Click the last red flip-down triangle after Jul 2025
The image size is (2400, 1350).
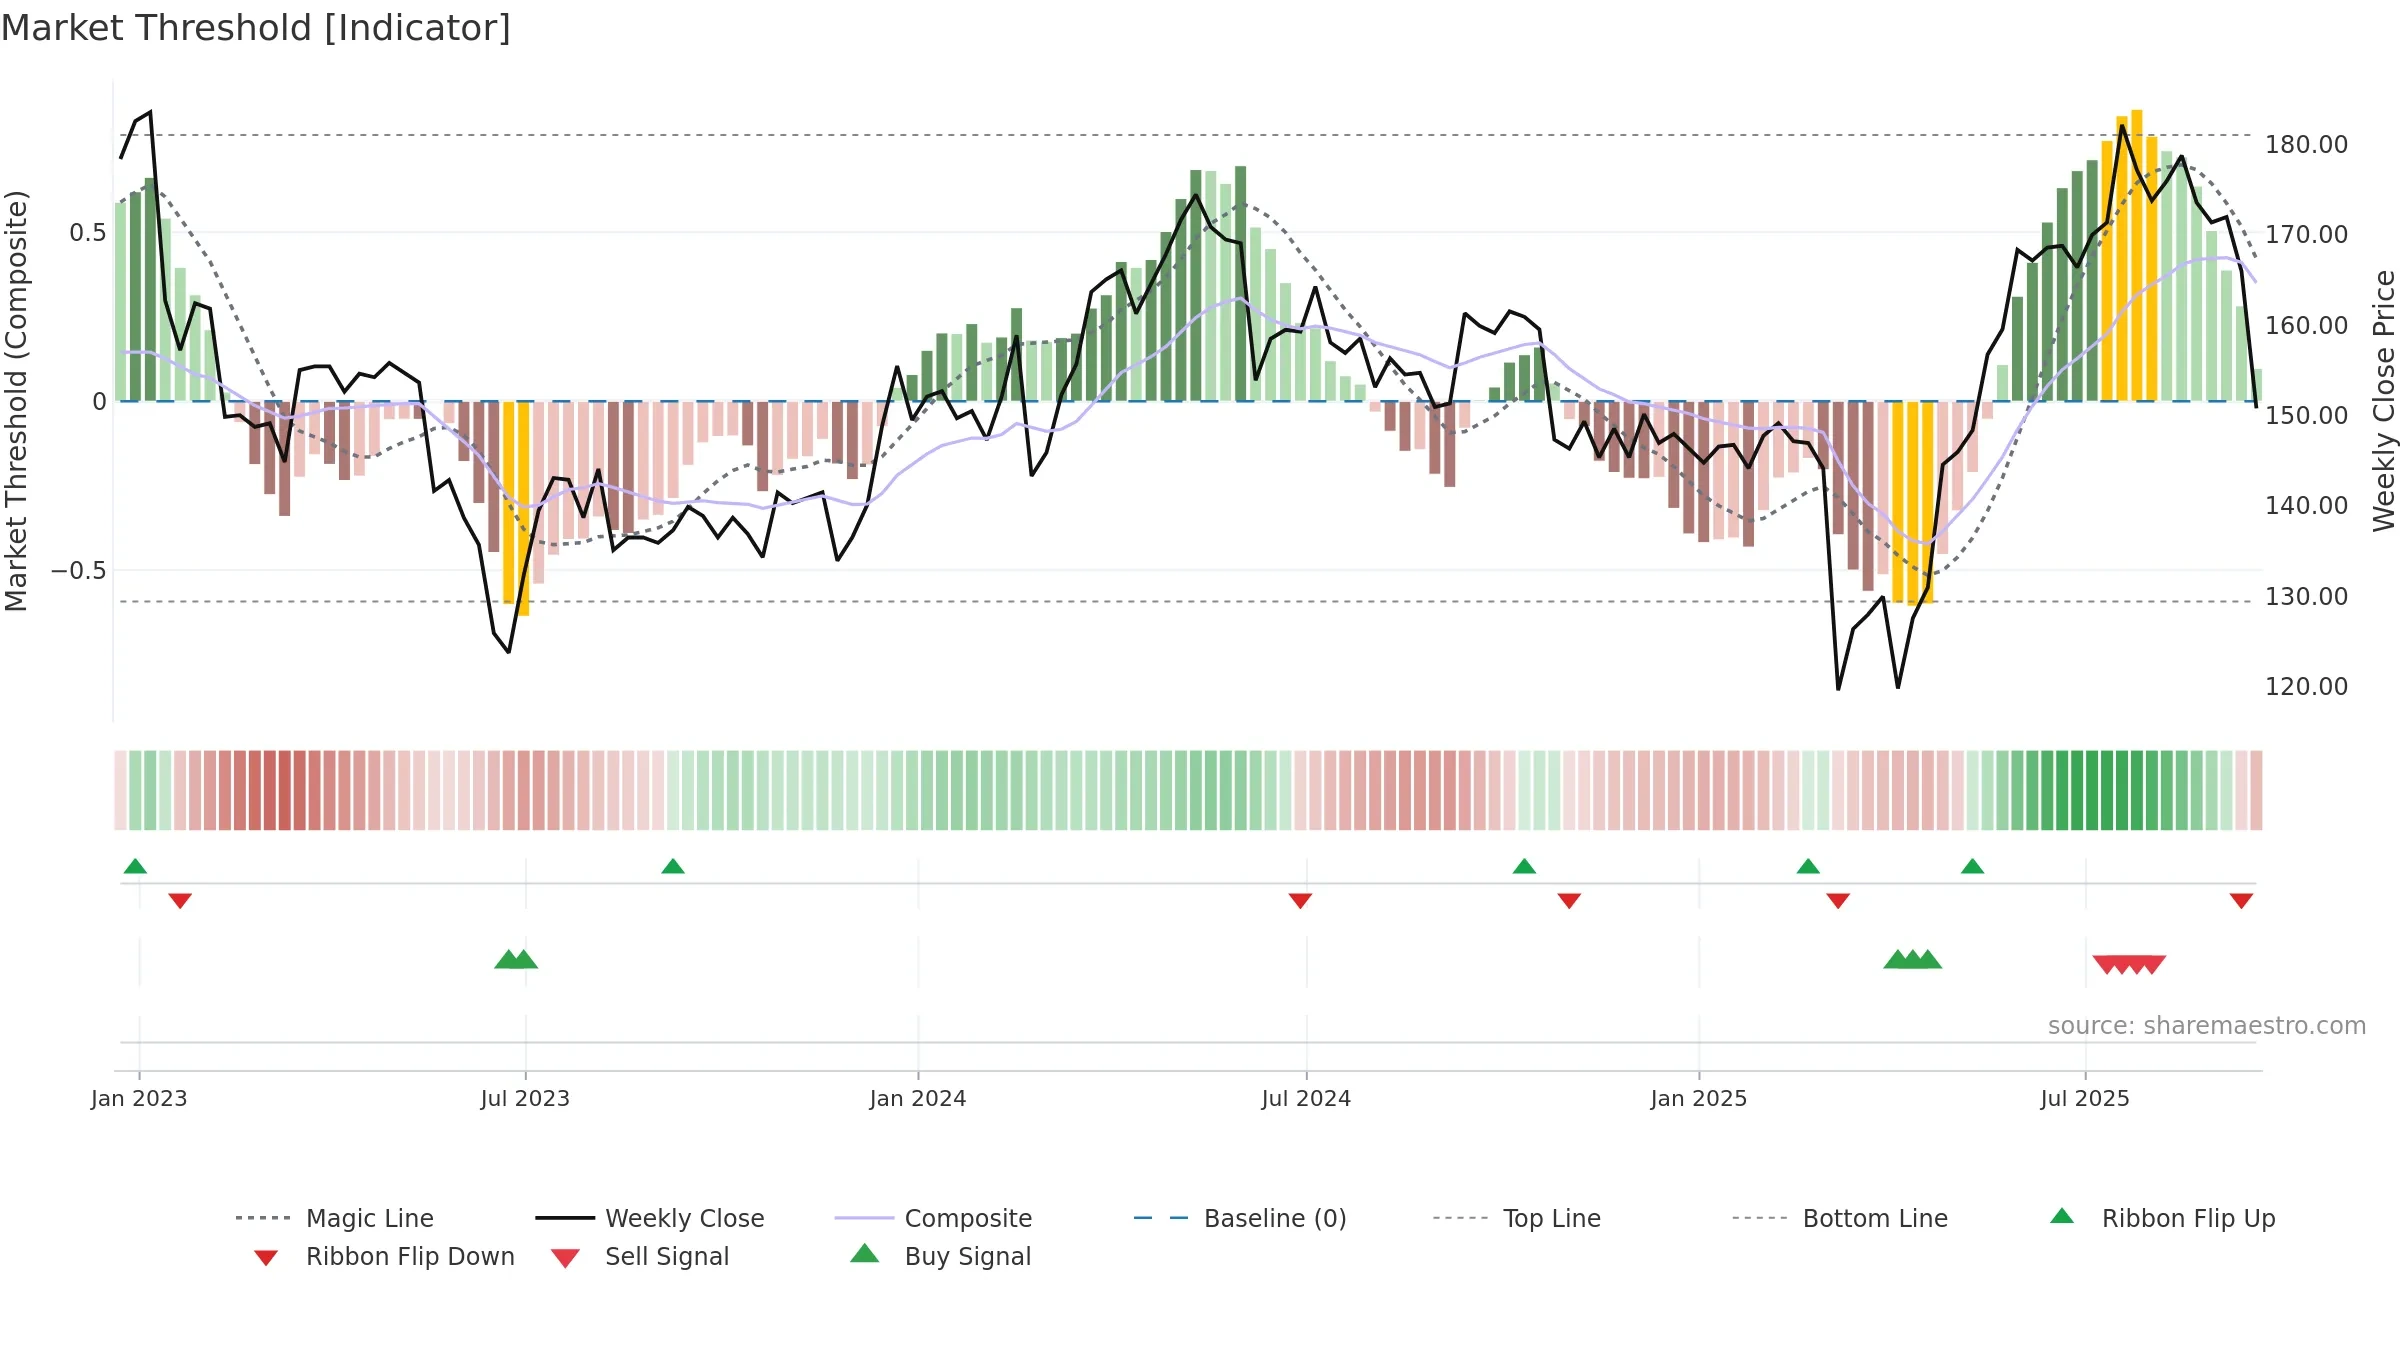point(2241,901)
